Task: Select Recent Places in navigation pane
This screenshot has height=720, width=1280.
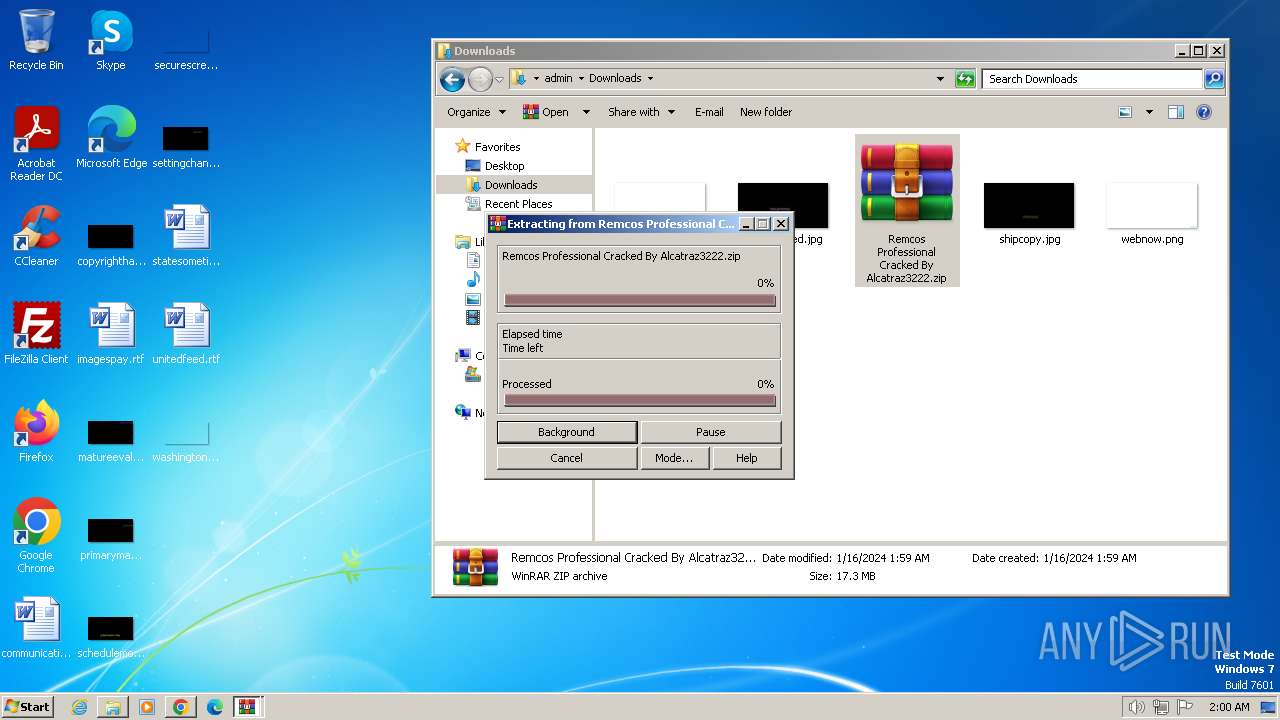Action: [x=518, y=204]
